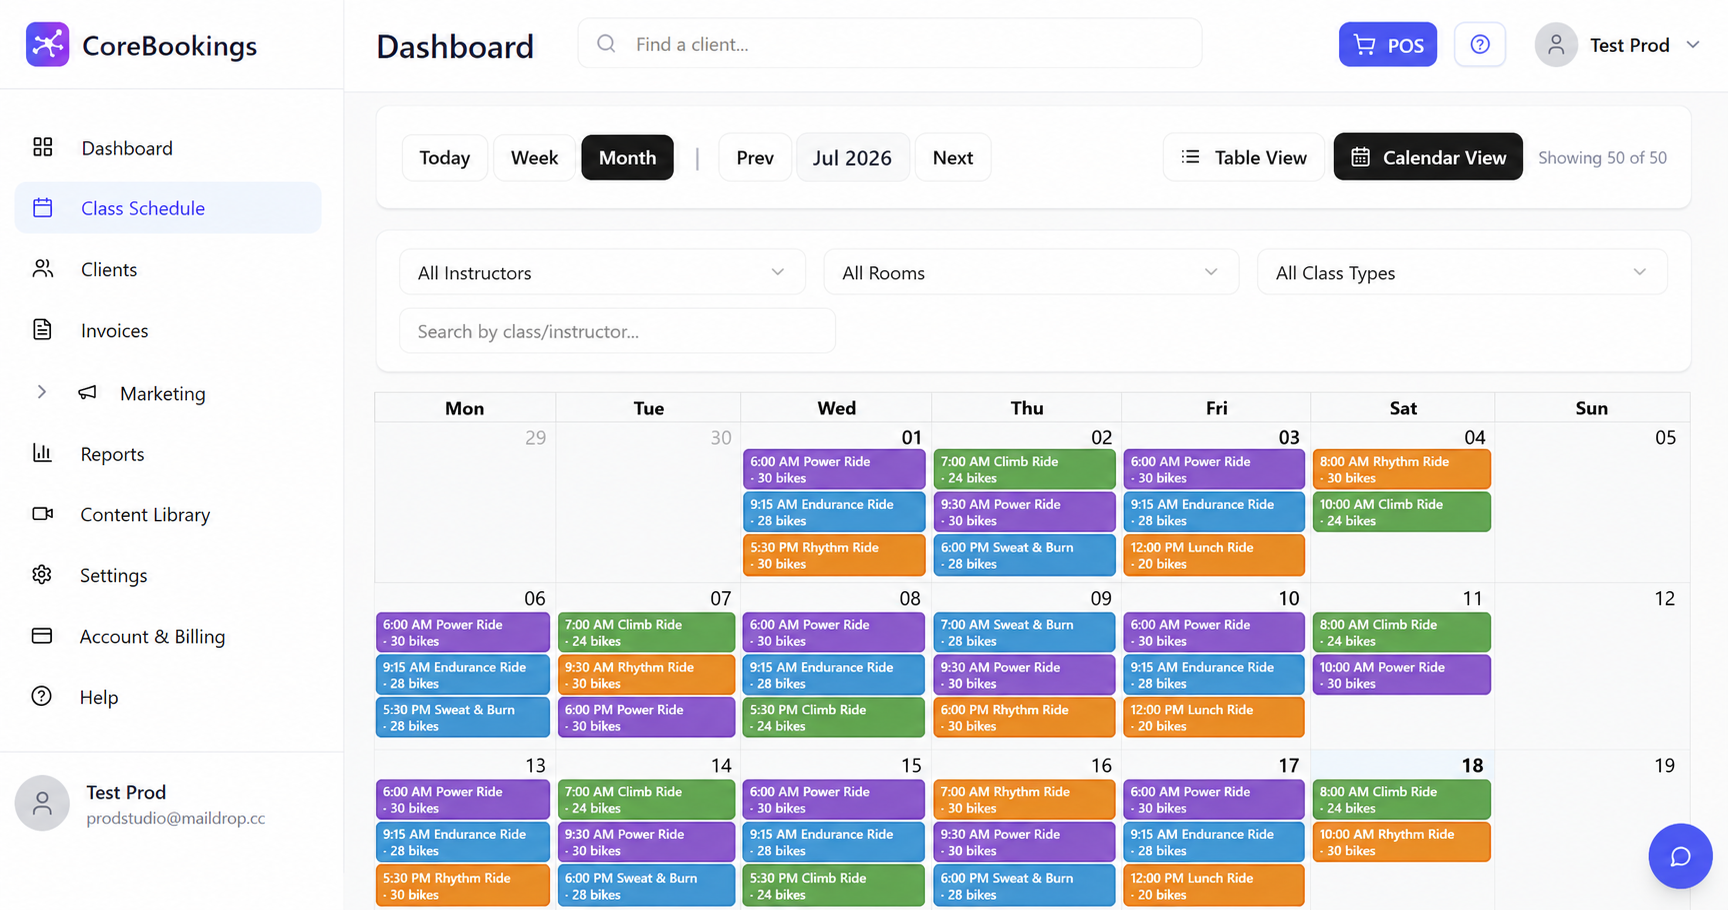
Task: Click the Prev month button
Action: click(x=755, y=157)
